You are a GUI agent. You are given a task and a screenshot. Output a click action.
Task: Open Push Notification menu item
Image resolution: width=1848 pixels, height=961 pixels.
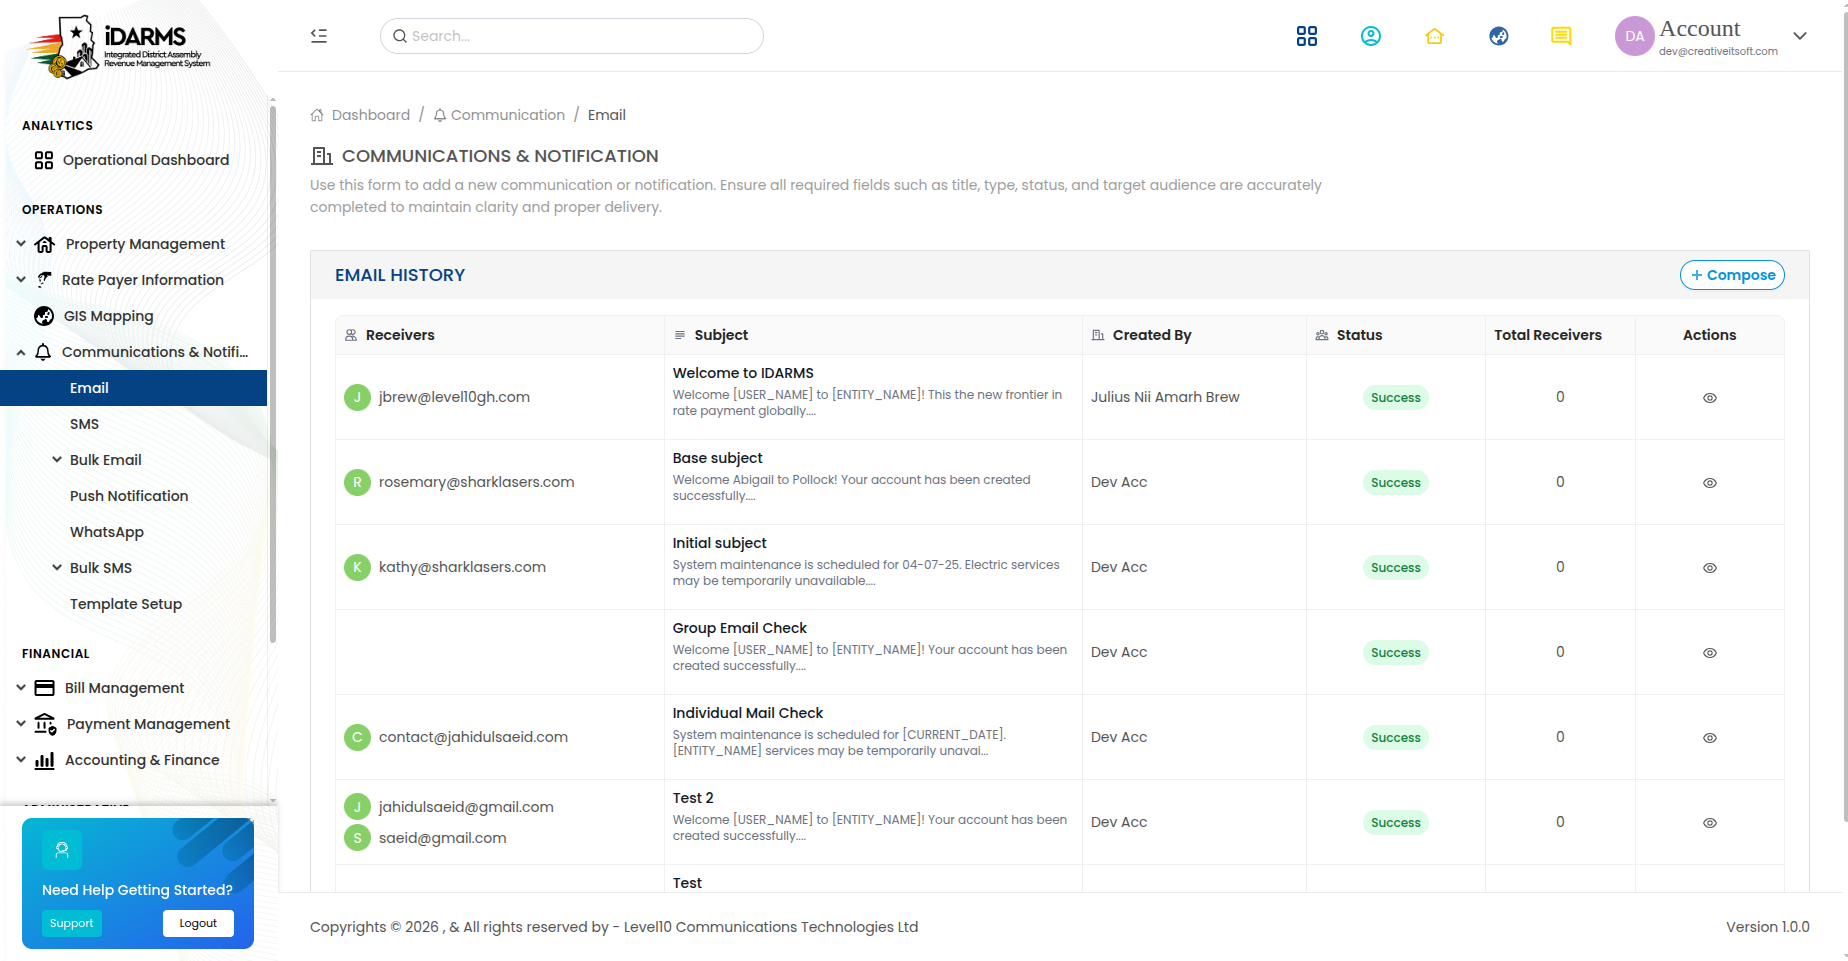tap(129, 496)
